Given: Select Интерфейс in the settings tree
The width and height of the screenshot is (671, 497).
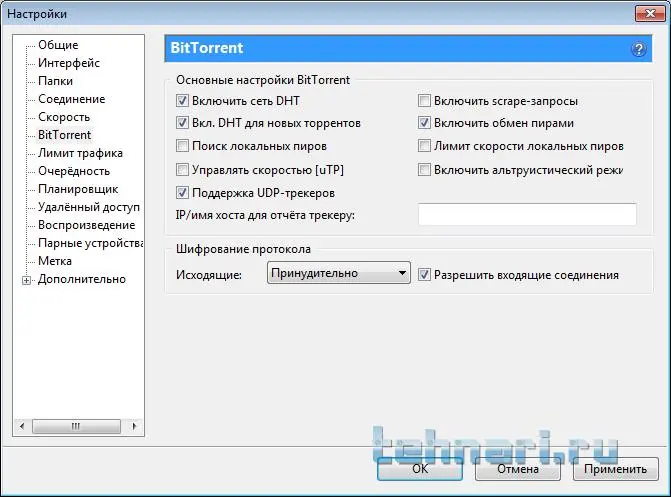Looking at the screenshot, I should click(x=69, y=63).
